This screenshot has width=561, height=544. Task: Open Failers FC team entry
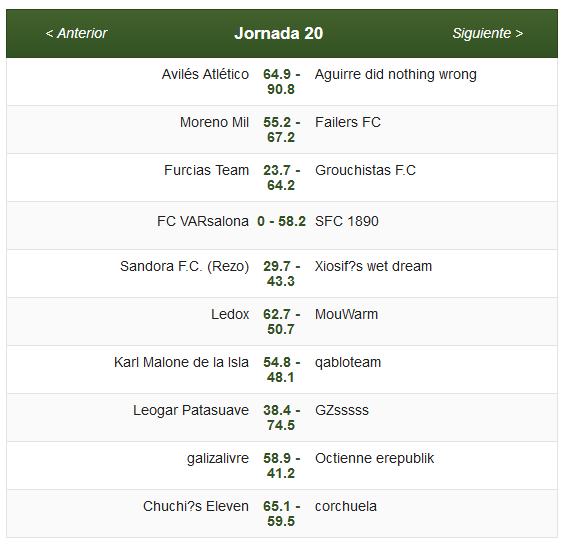[x=348, y=122]
